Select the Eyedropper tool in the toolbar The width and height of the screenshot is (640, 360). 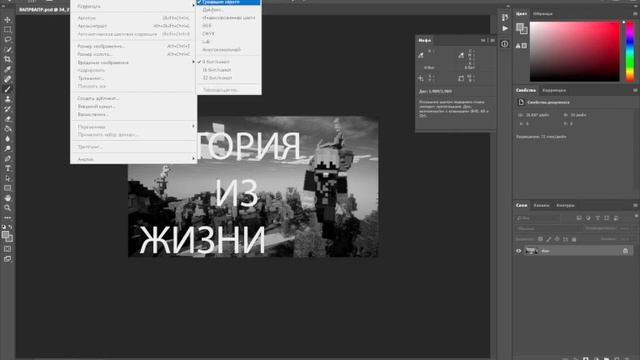point(7,69)
